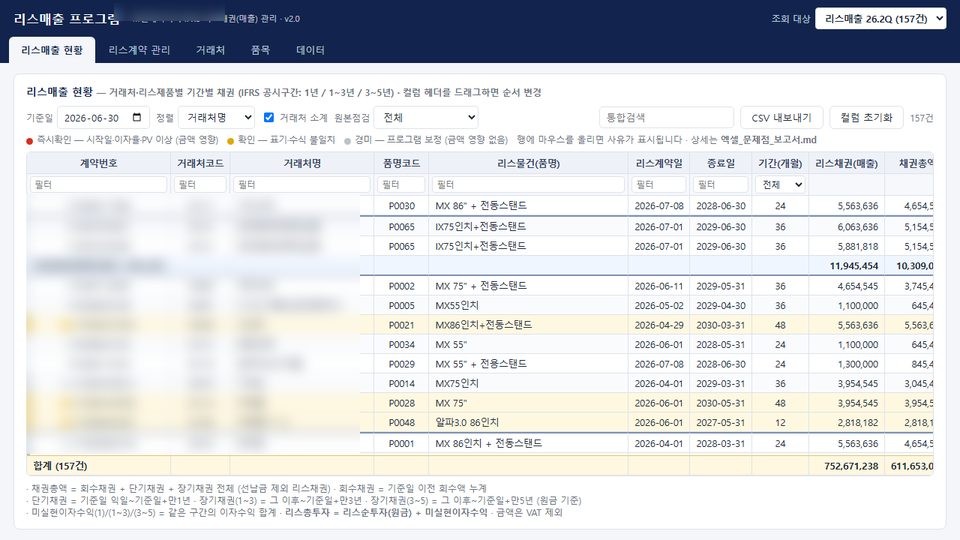Select the MX55인치 item cell
The image size is (960, 540).
click(528, 306)
